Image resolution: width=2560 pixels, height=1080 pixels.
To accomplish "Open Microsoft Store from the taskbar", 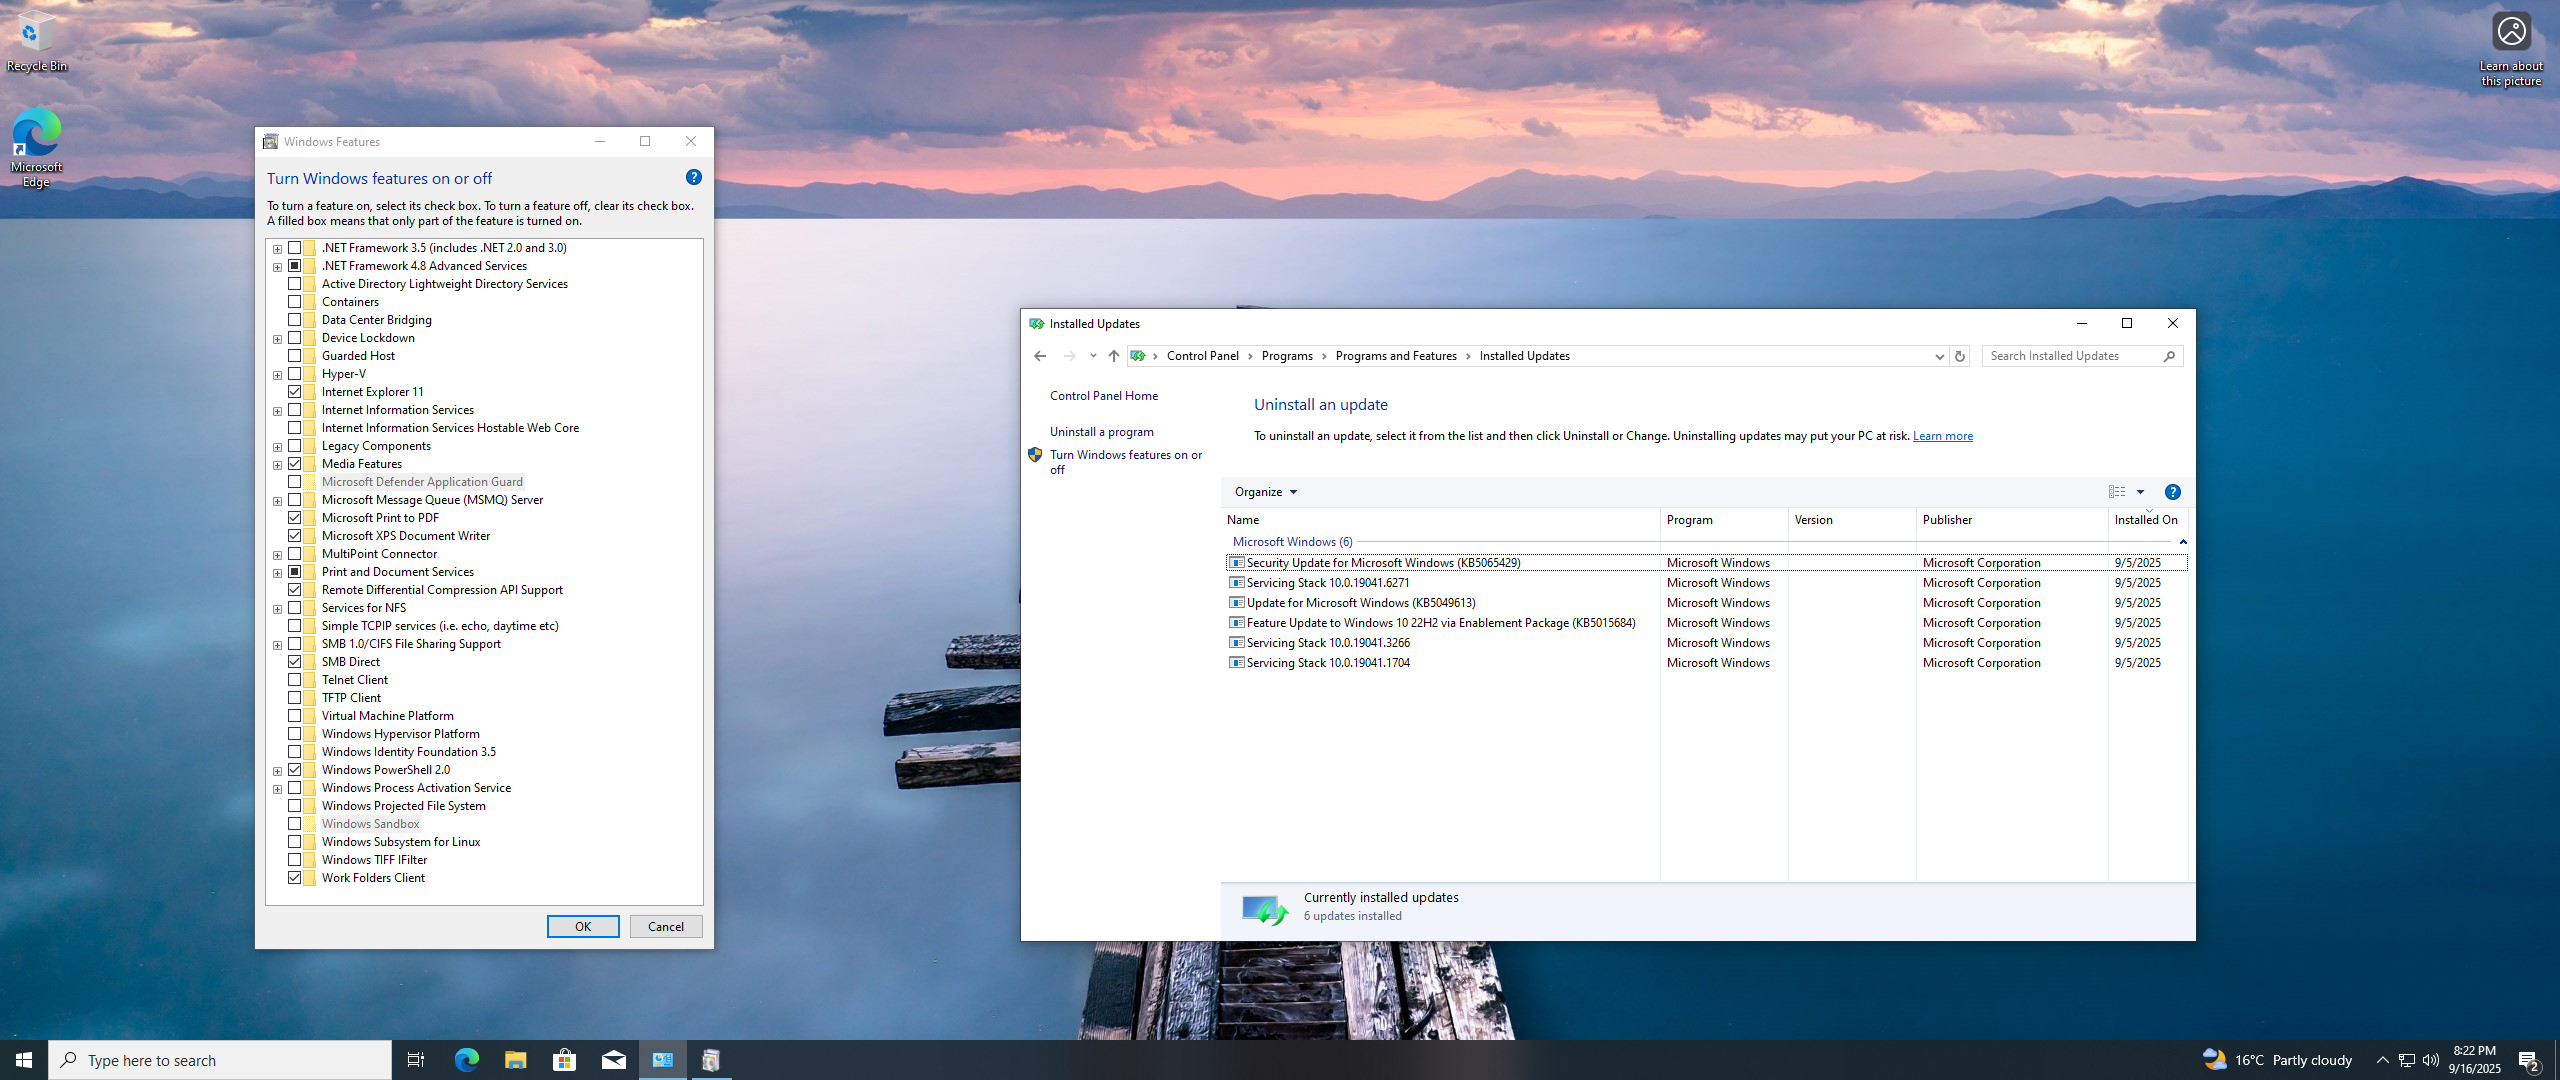I will tap(564, 1060).
